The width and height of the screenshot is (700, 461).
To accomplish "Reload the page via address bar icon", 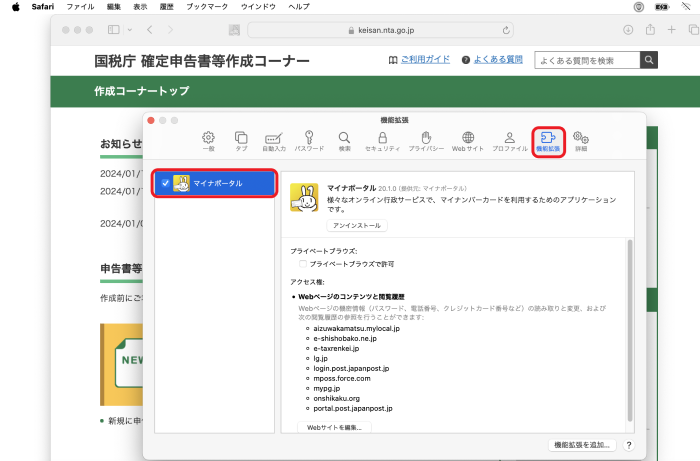I will (x=506, y=30).
